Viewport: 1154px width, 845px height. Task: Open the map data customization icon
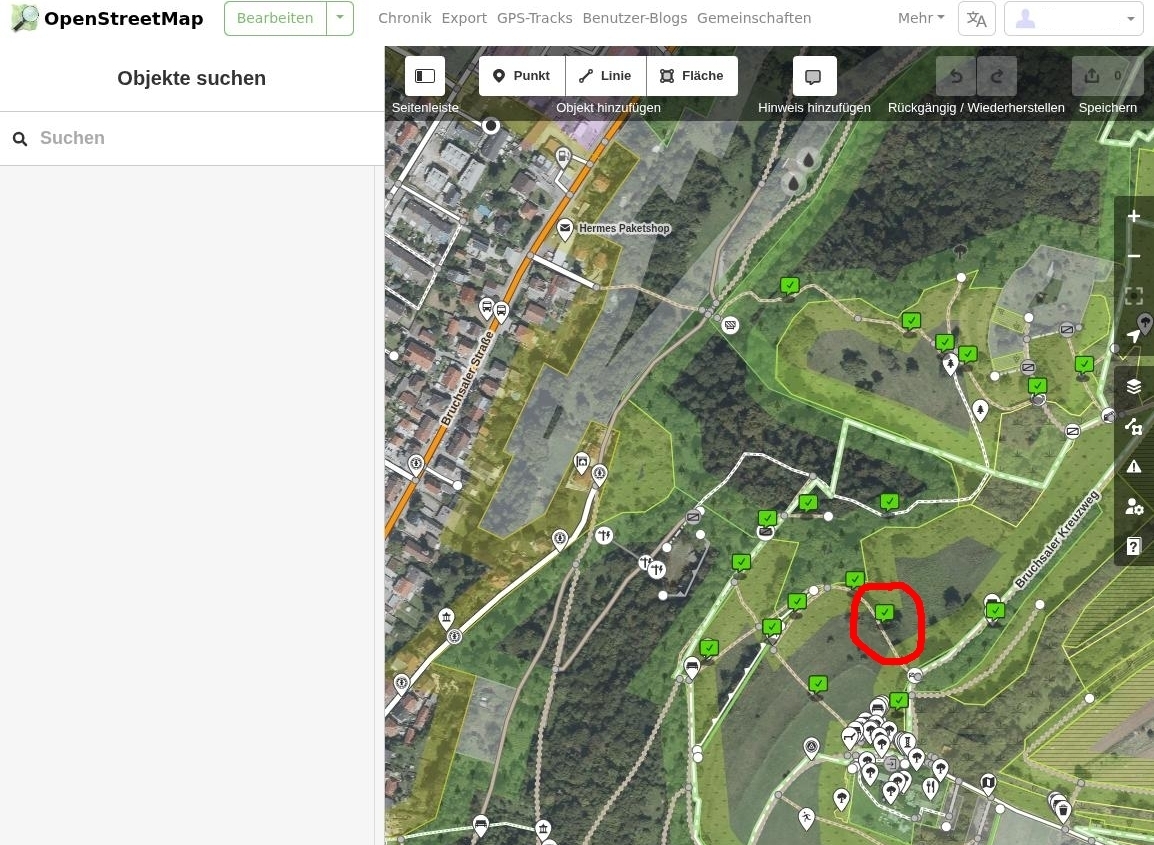pyautogui.click(x=1134, y=426)
